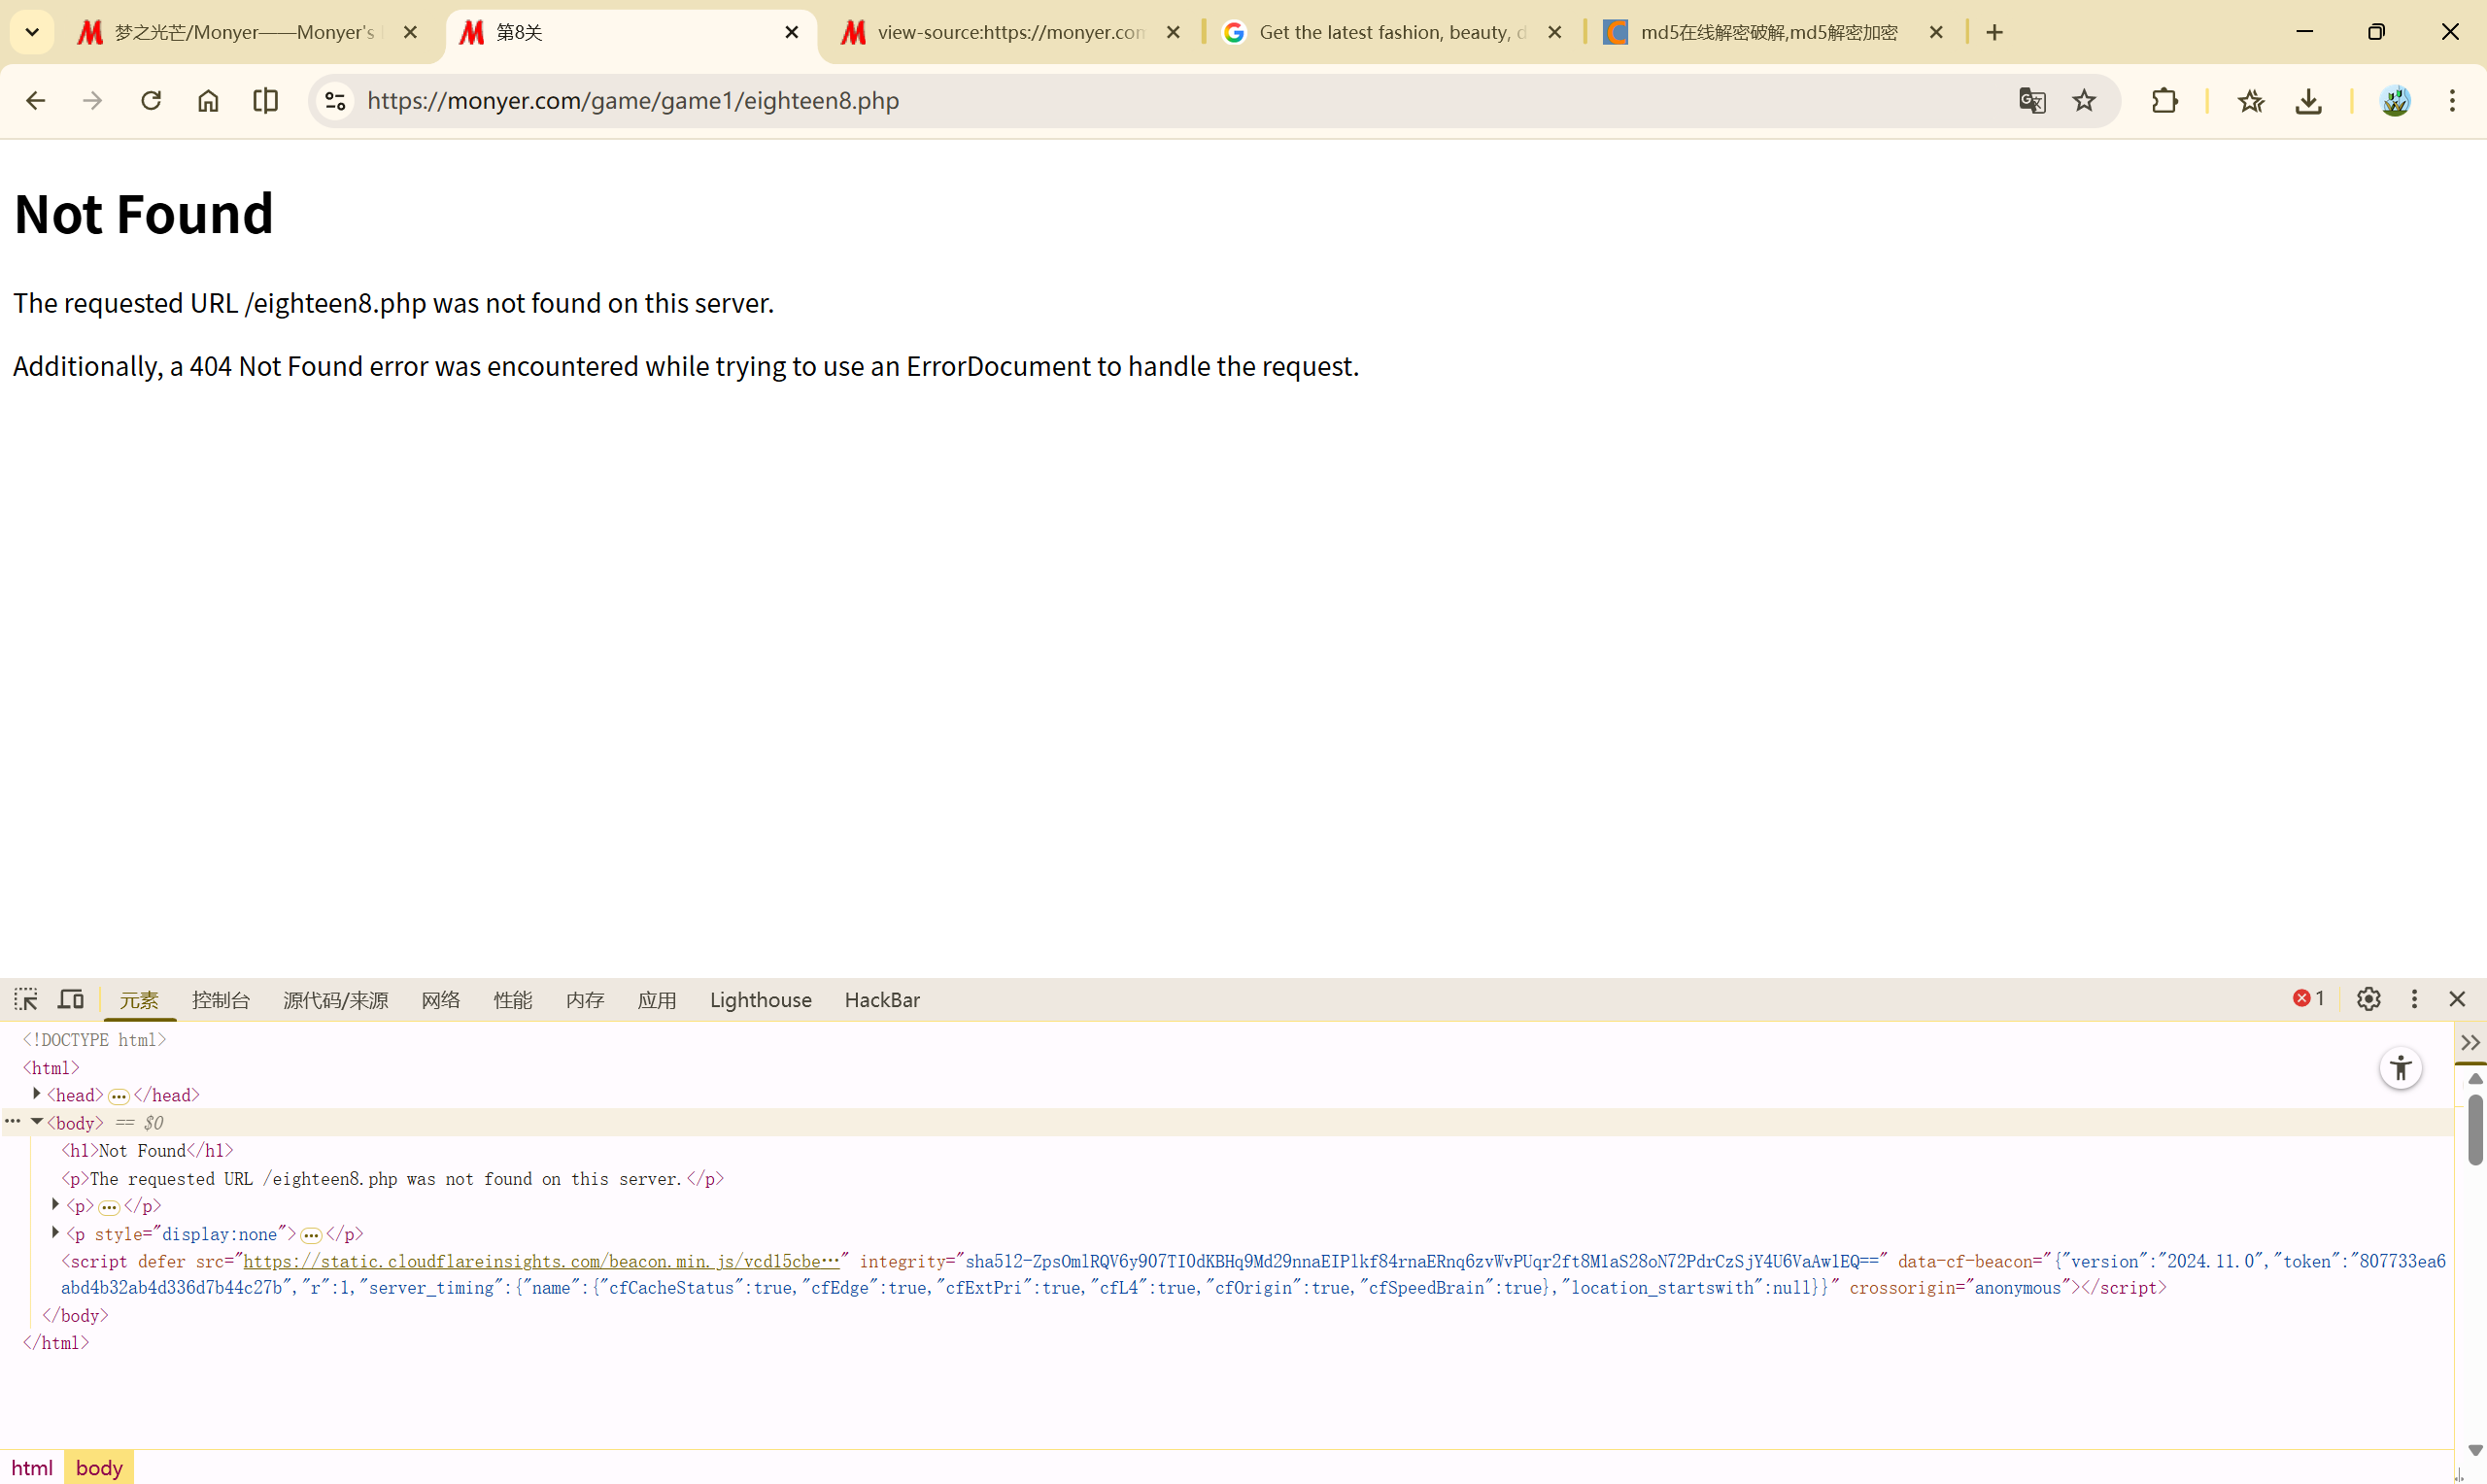
Task: Open the HackBar tab
Action: tap(881, 1000)
